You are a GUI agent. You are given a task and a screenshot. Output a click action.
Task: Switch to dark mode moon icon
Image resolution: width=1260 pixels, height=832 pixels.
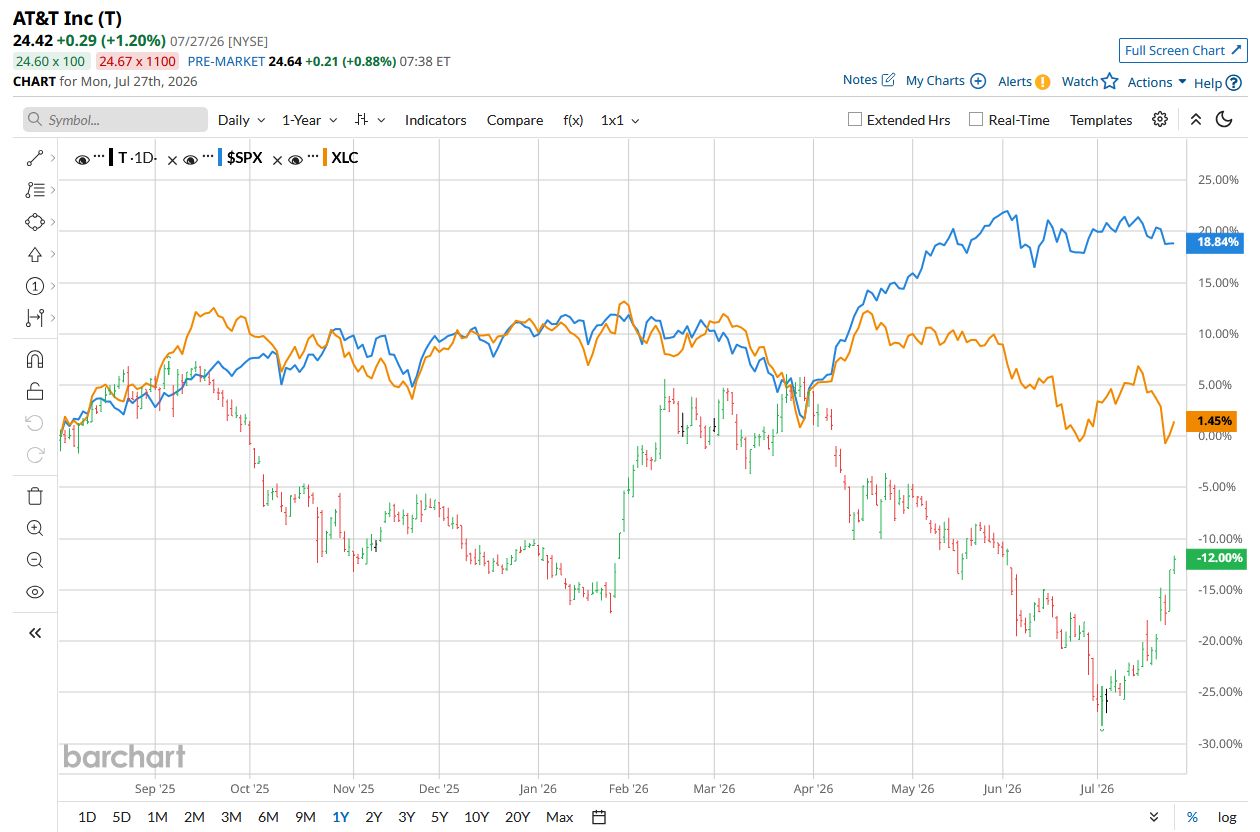tap(1224, 120)
